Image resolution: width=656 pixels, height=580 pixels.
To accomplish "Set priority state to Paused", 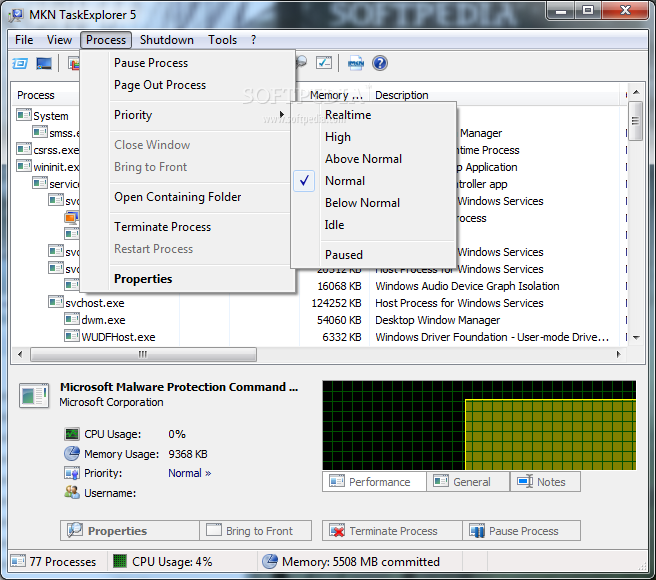I will pos(374,254).
